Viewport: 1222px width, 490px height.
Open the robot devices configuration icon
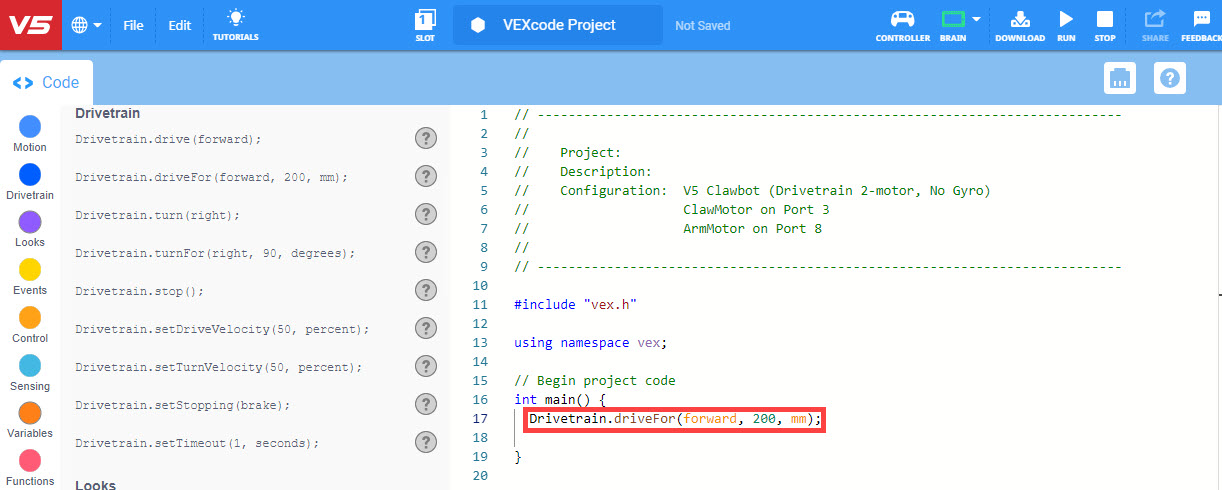click(x=1119, y=78)
